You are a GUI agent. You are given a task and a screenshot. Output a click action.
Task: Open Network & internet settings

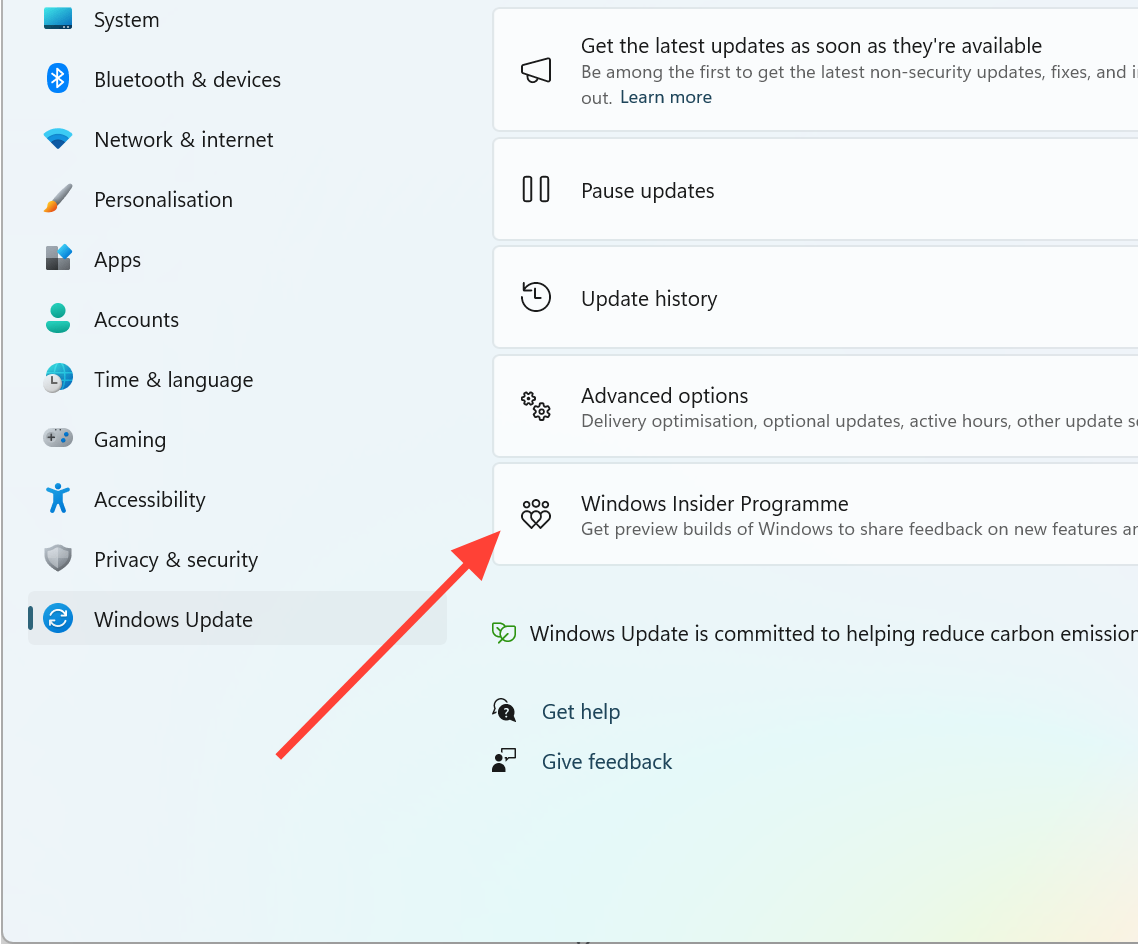(x=237, y=139)
